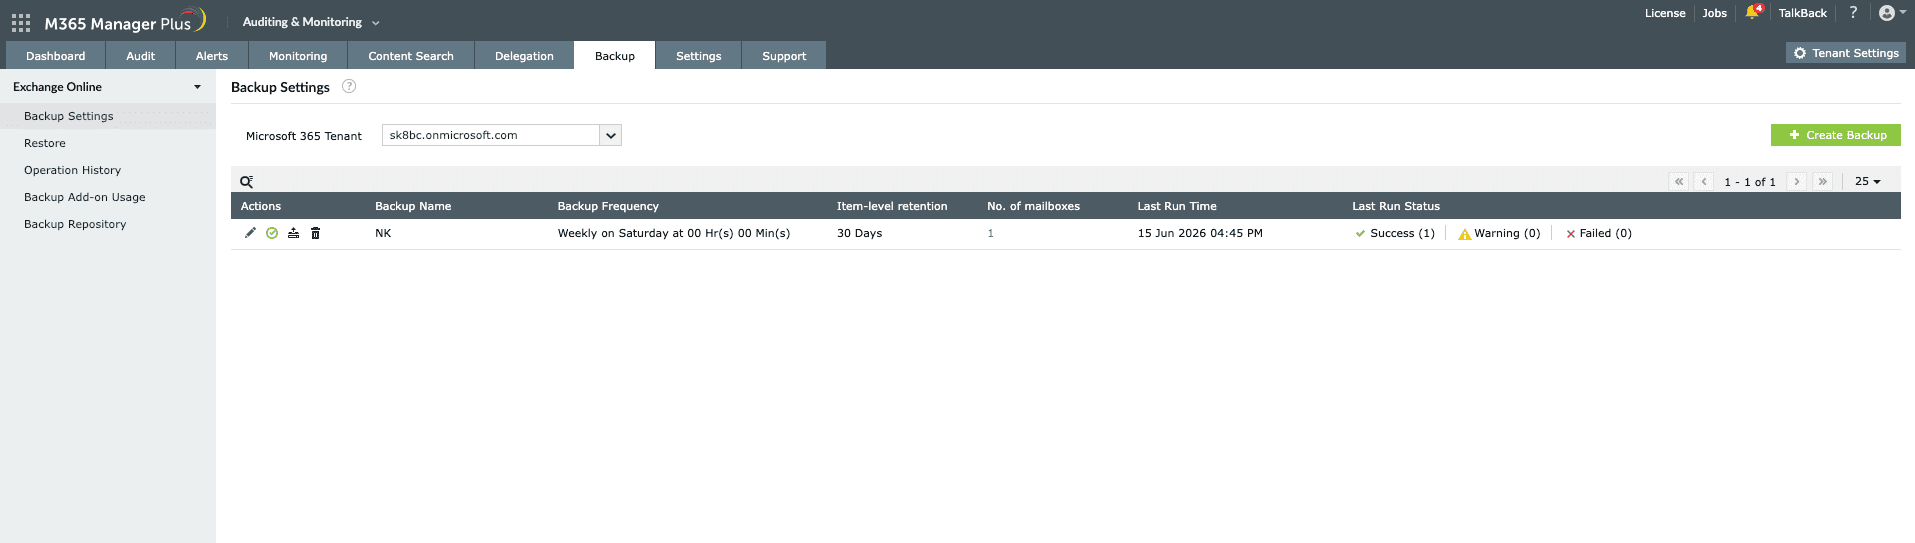The height and width of the screenshot is (543, 1915).
Task: Switch to Audit tab
Action: point(140,56)
